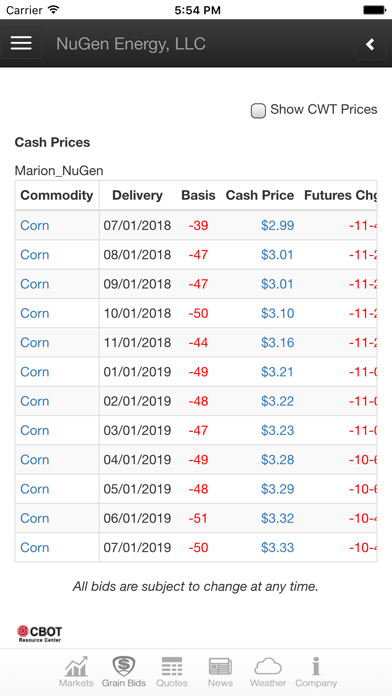Open the News tab

[x=220, y=672]
